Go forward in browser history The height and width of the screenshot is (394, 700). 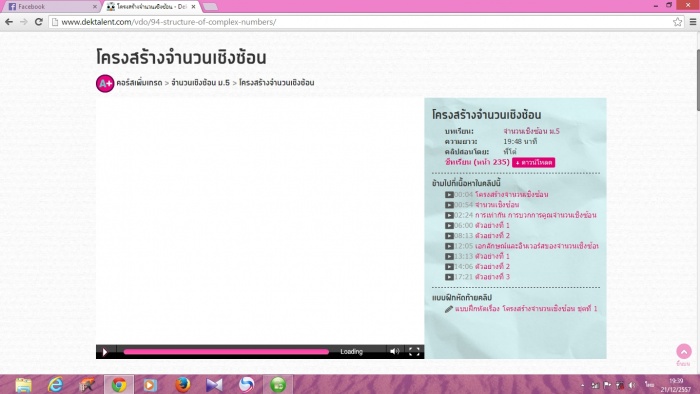(x=24, y=21)
